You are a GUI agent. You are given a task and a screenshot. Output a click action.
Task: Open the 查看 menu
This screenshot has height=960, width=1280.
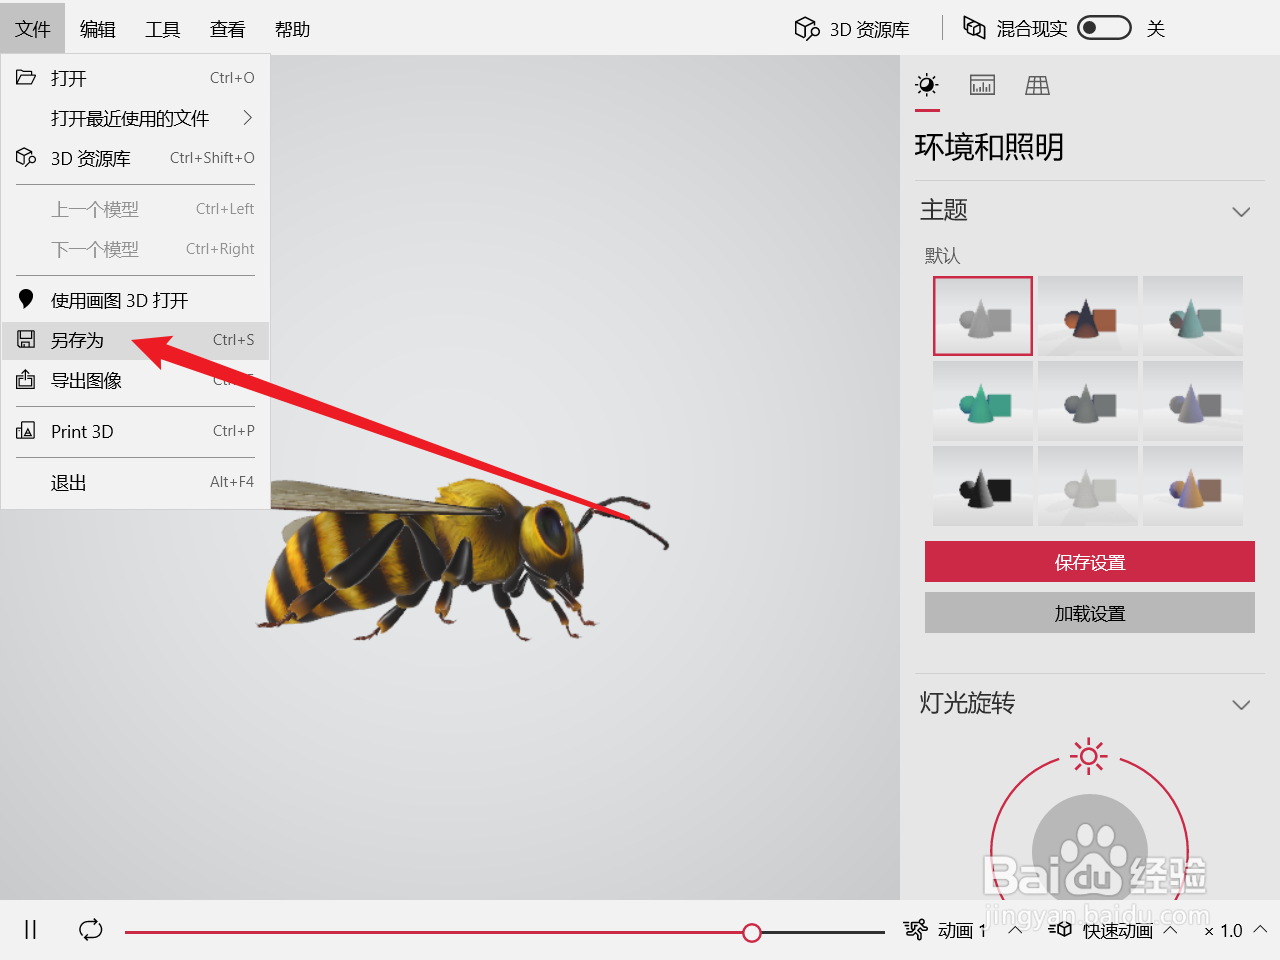click(227, 29)
